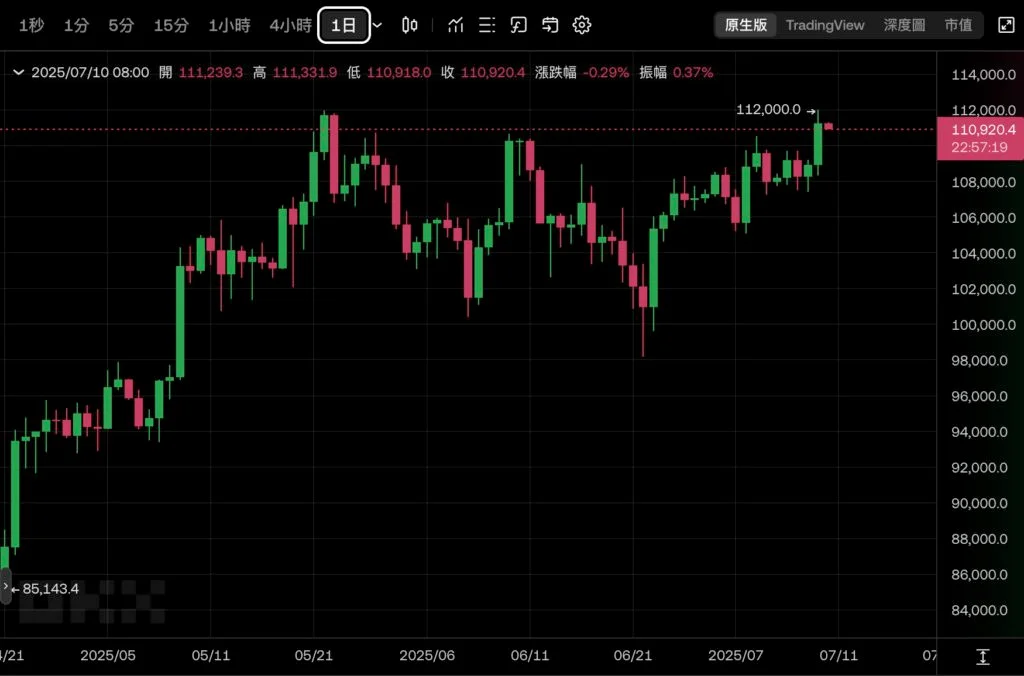
Task: Click the drawing tools icon in the toolbar
Action: click(518, 25)
